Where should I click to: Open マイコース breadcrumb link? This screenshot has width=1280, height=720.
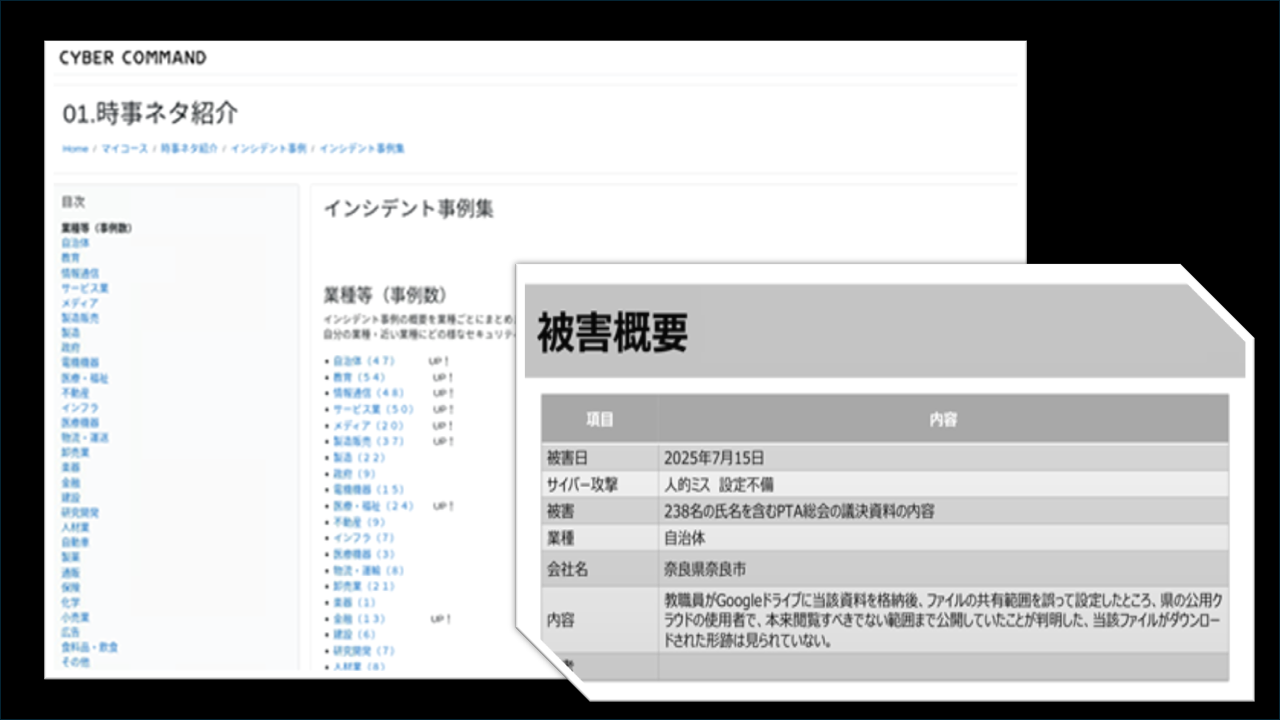[124, 149]
